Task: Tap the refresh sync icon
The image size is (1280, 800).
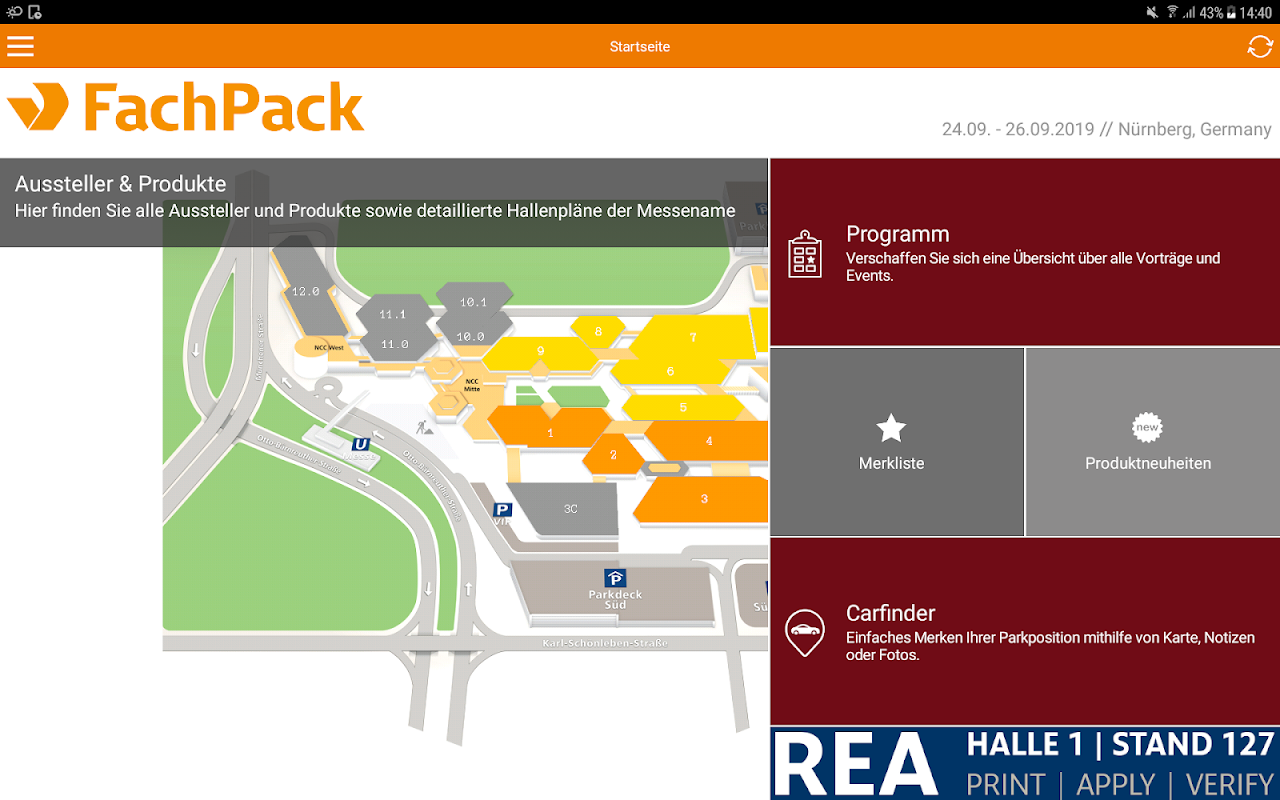Action: tap(1260, 46)
